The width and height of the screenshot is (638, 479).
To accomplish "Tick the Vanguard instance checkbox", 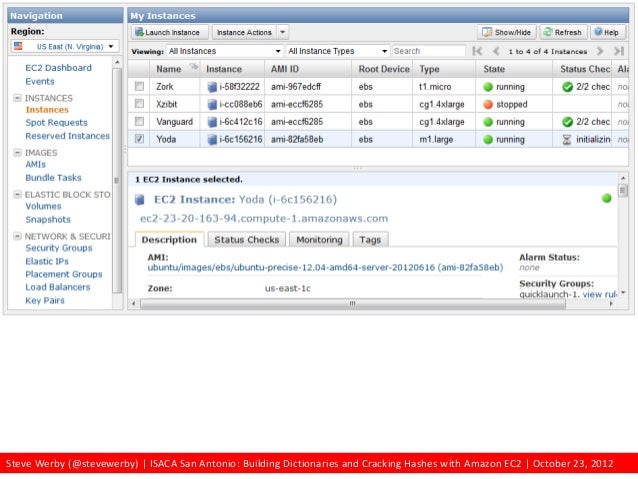I will click(x=140, y=122).
